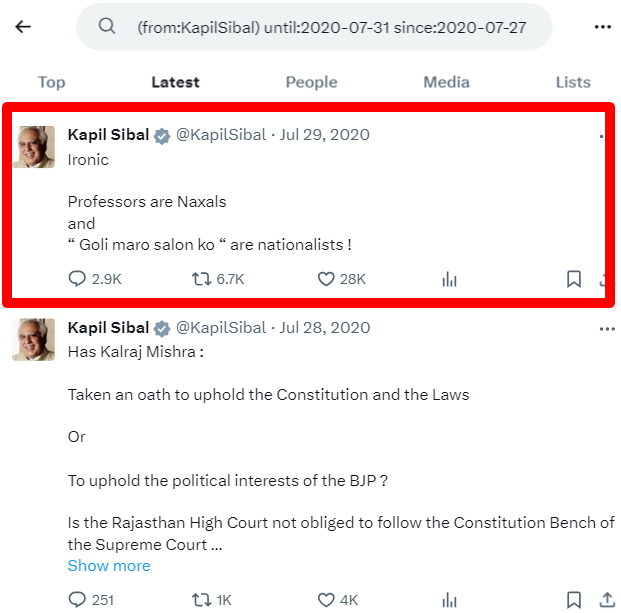Like the tweet with 28K likes
Screen dimensions: 621x613
point(326,279)
